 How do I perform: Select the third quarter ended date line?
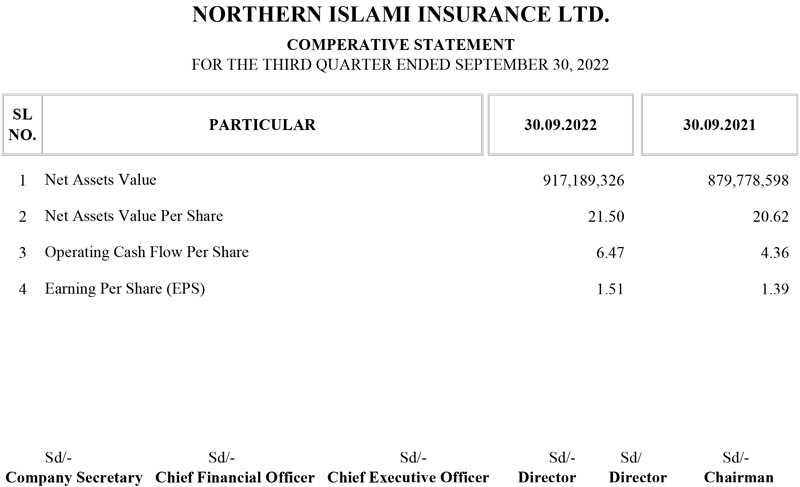coord(400,64)
